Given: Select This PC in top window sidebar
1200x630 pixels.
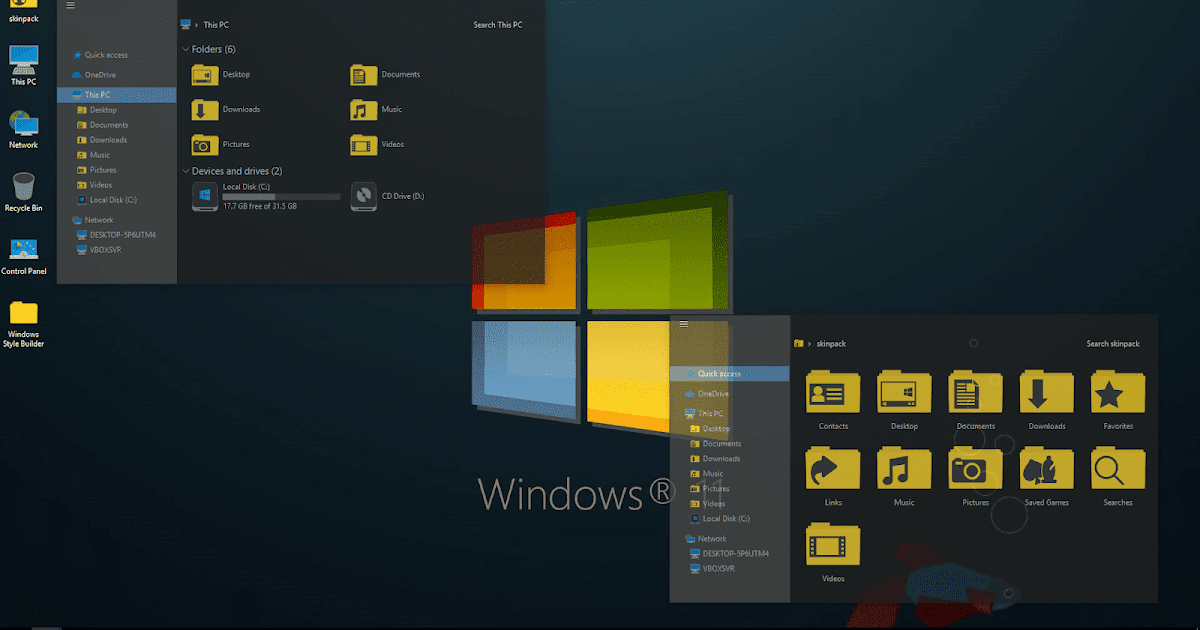Looking at the screenshot, I should pos(116,95).
